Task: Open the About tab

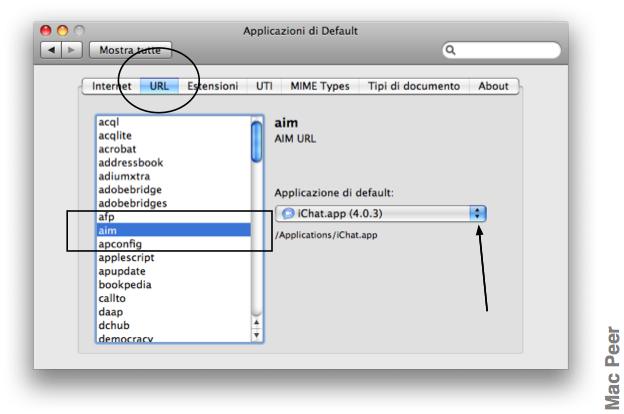Action: 493,86
